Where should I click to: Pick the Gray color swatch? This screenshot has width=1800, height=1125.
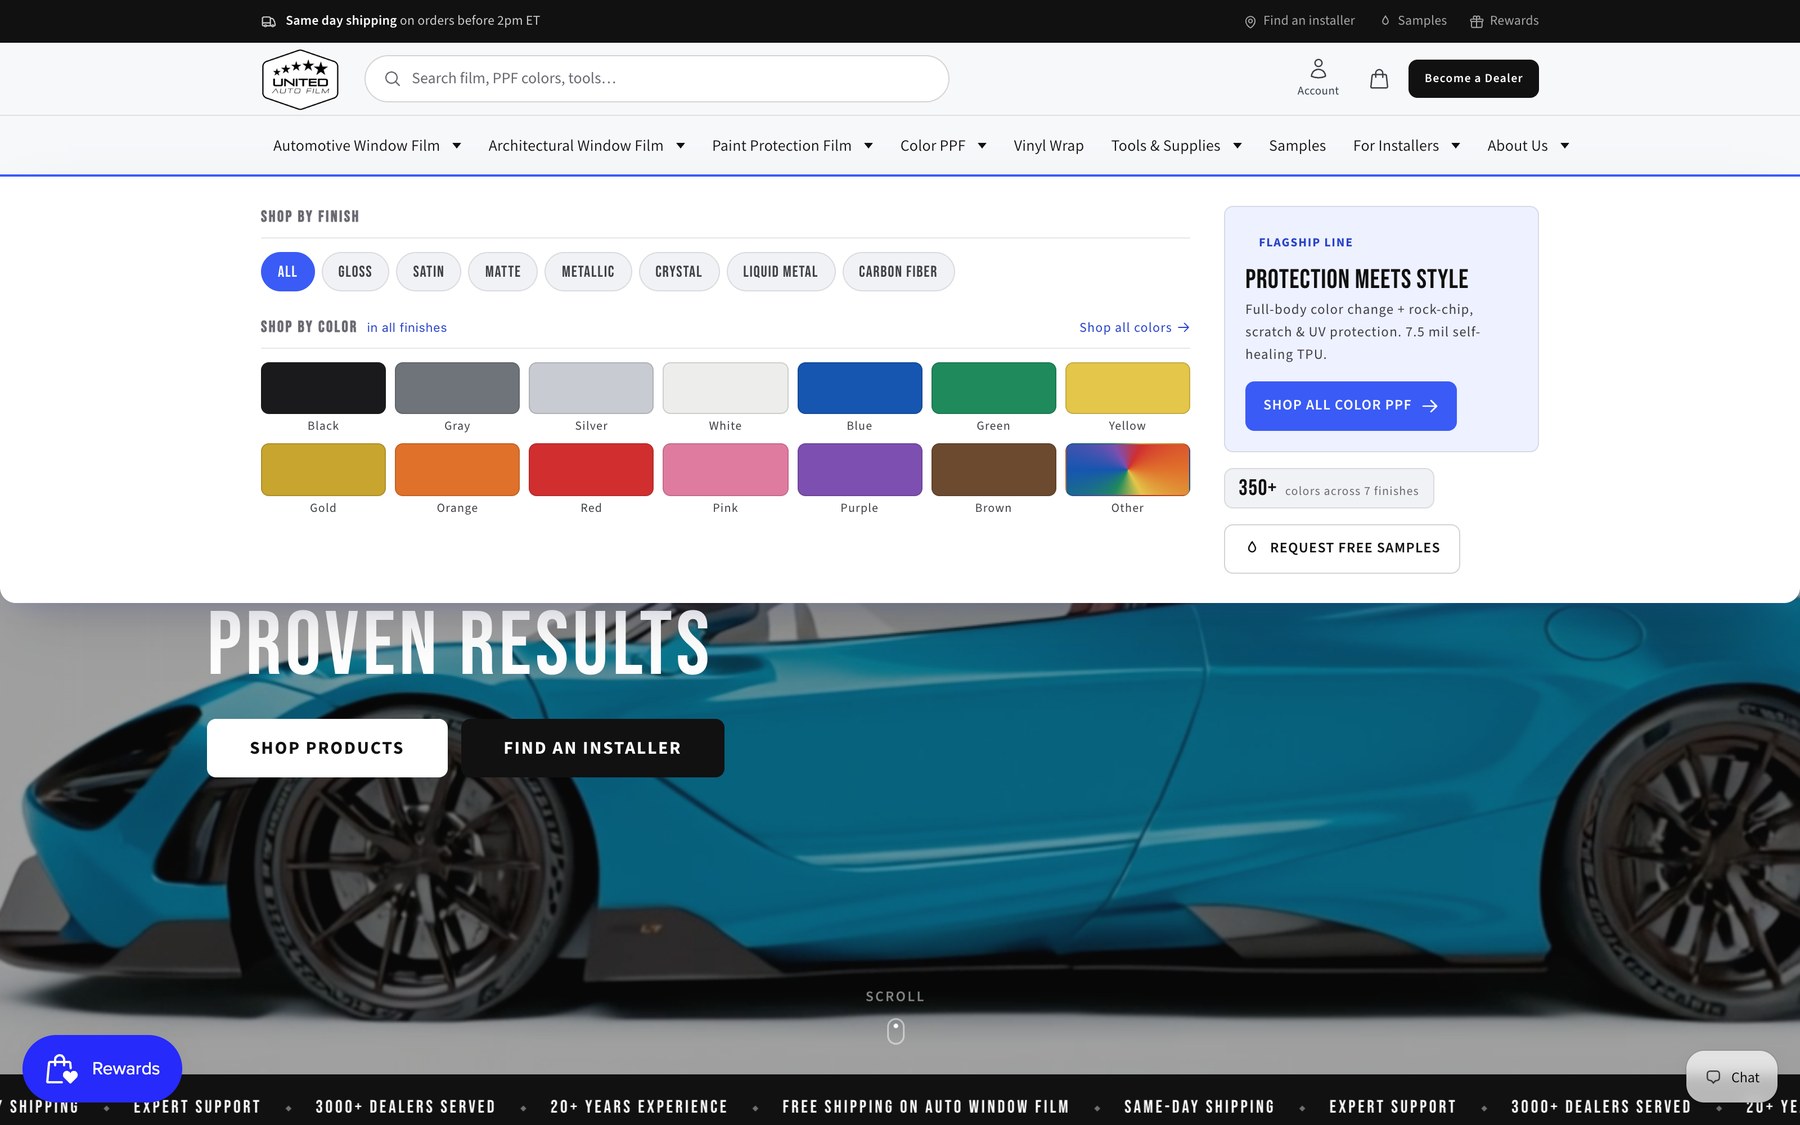click(457, 388)
